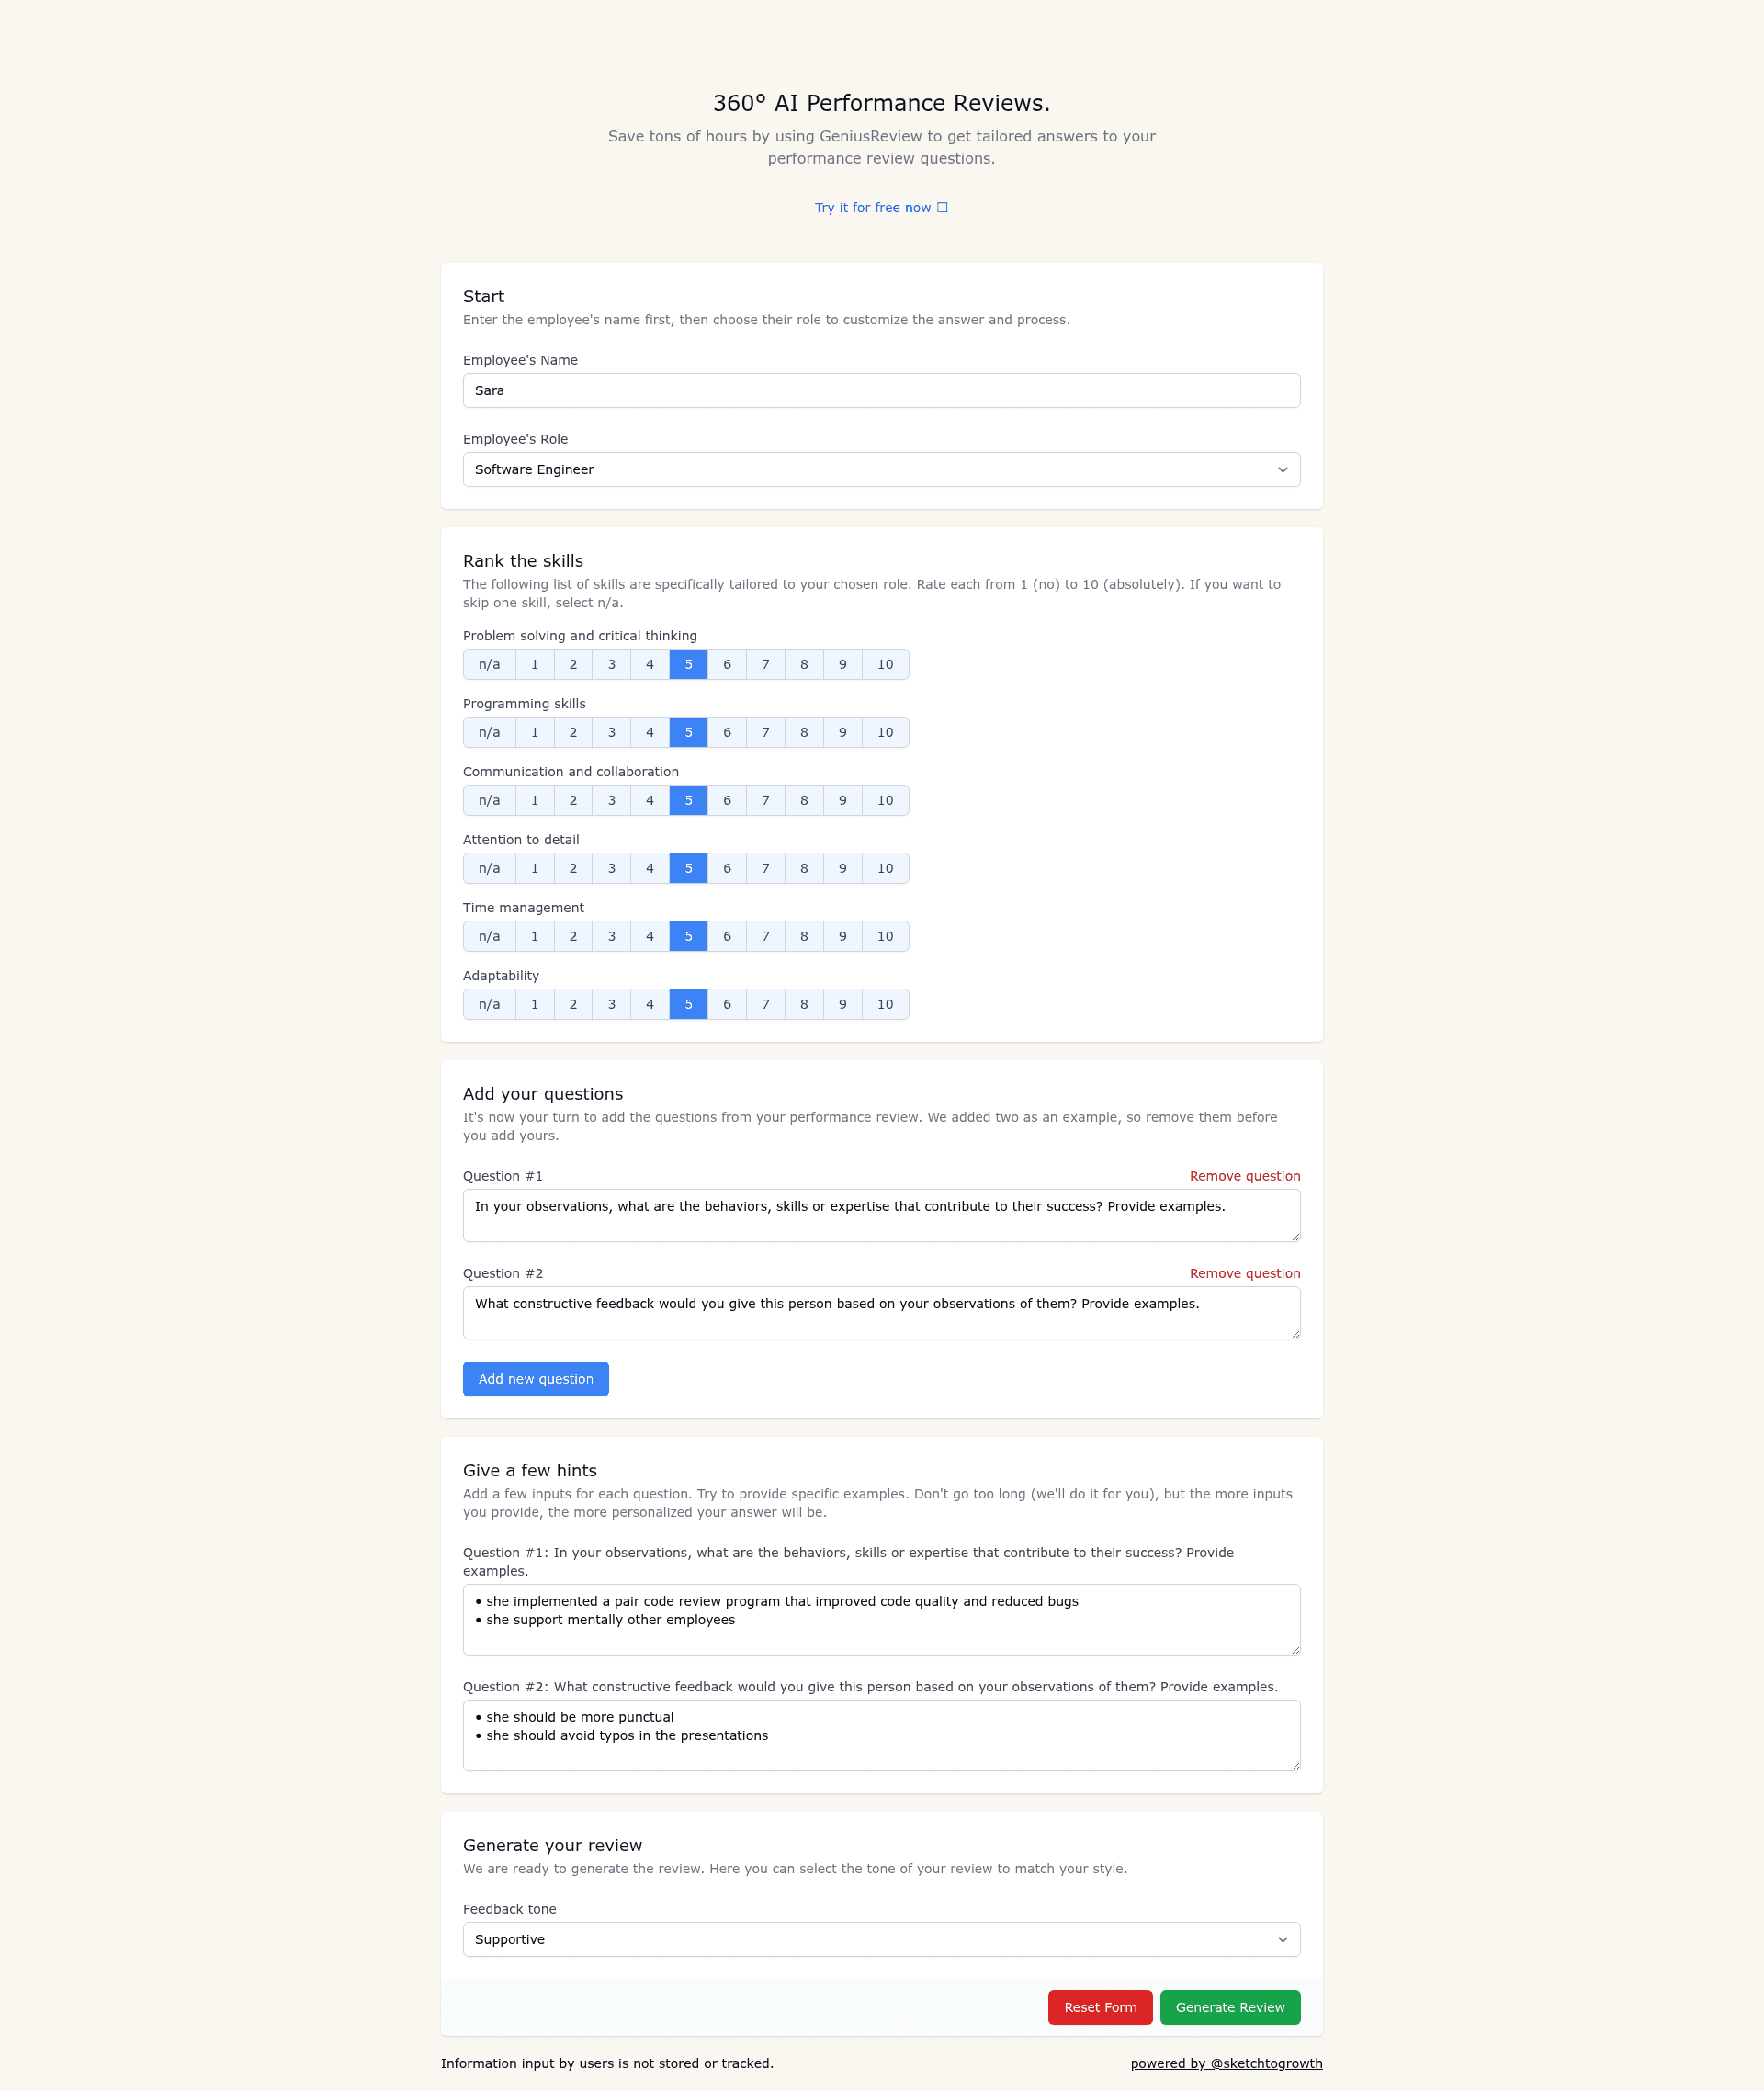Image resolution: width=1764 pixels, height=2091 pixels.
Task: Rate Attention to detail as 3
Action: (x=612, y=868)
